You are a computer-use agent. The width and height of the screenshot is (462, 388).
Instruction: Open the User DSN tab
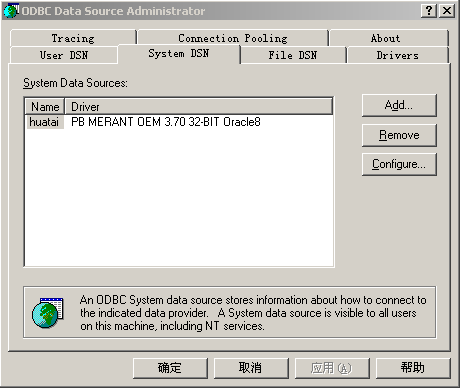(64, 55)
